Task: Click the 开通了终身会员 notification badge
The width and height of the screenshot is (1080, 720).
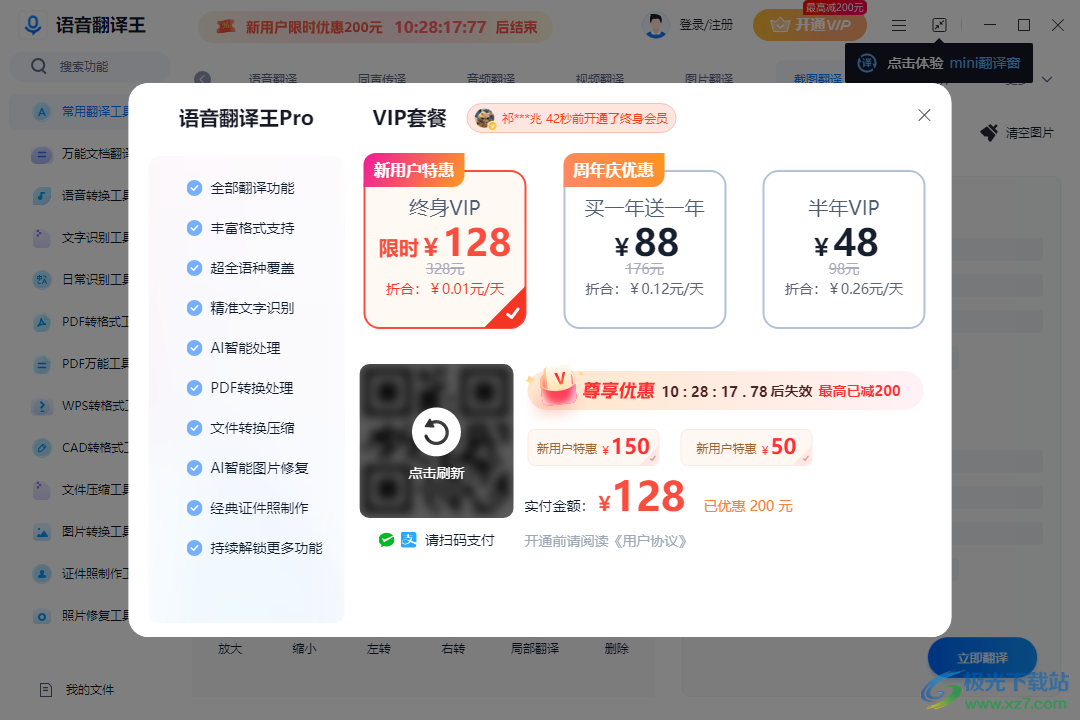Action: tap(571, 119)
